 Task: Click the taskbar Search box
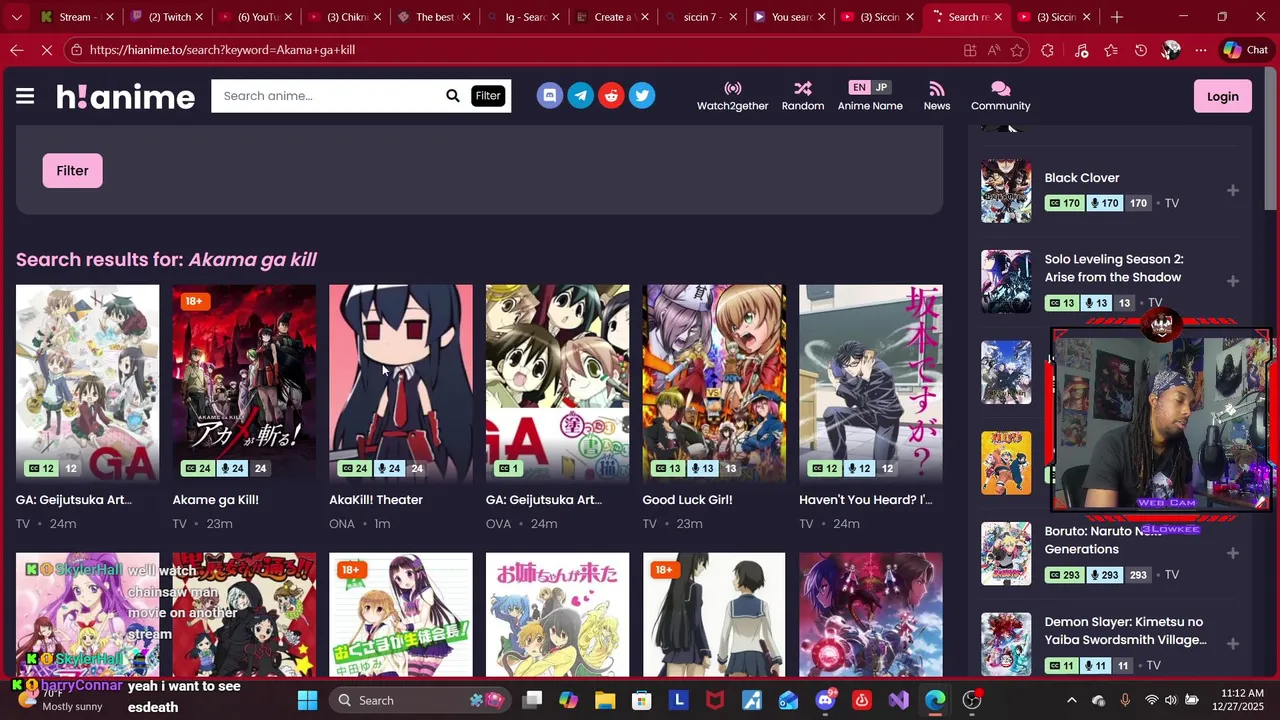click(x=420, y=700)
